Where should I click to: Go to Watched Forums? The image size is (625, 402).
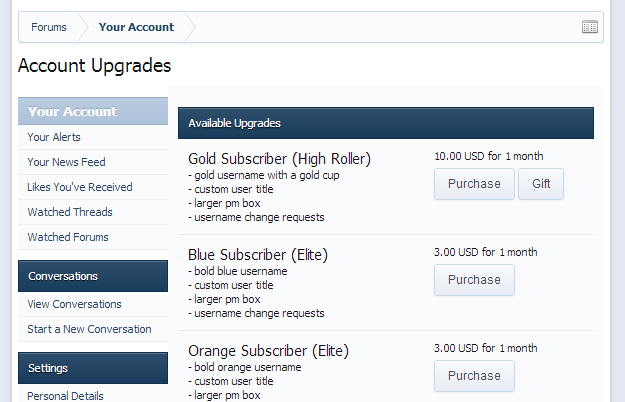click(x=68, y=237)
